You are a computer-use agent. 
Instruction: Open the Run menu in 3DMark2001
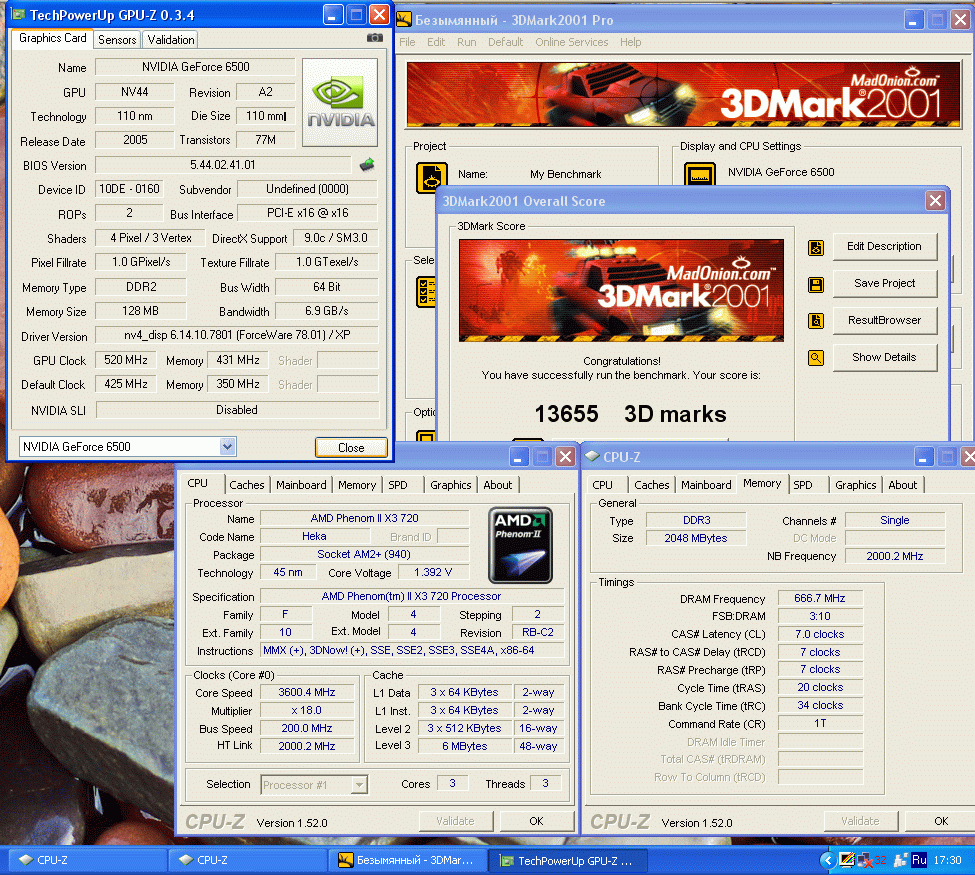click(466, 42)
